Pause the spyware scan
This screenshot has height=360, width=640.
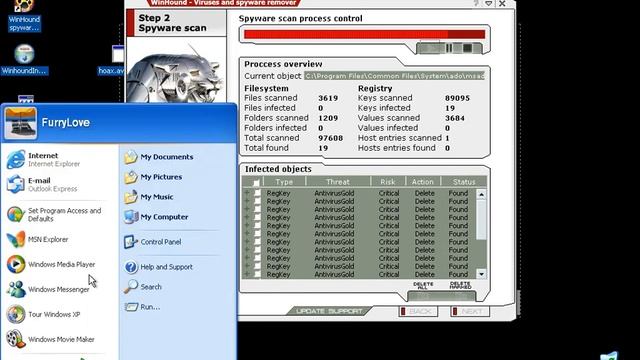[x=449, y=48]
